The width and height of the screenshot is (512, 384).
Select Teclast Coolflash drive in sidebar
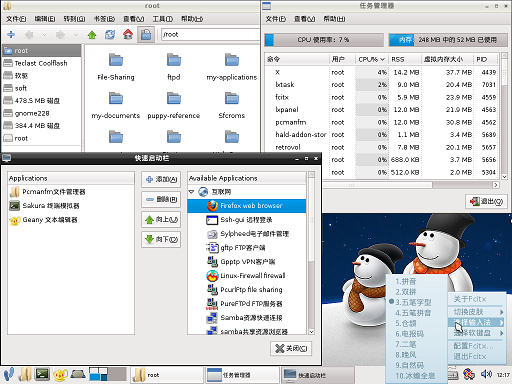41,63
